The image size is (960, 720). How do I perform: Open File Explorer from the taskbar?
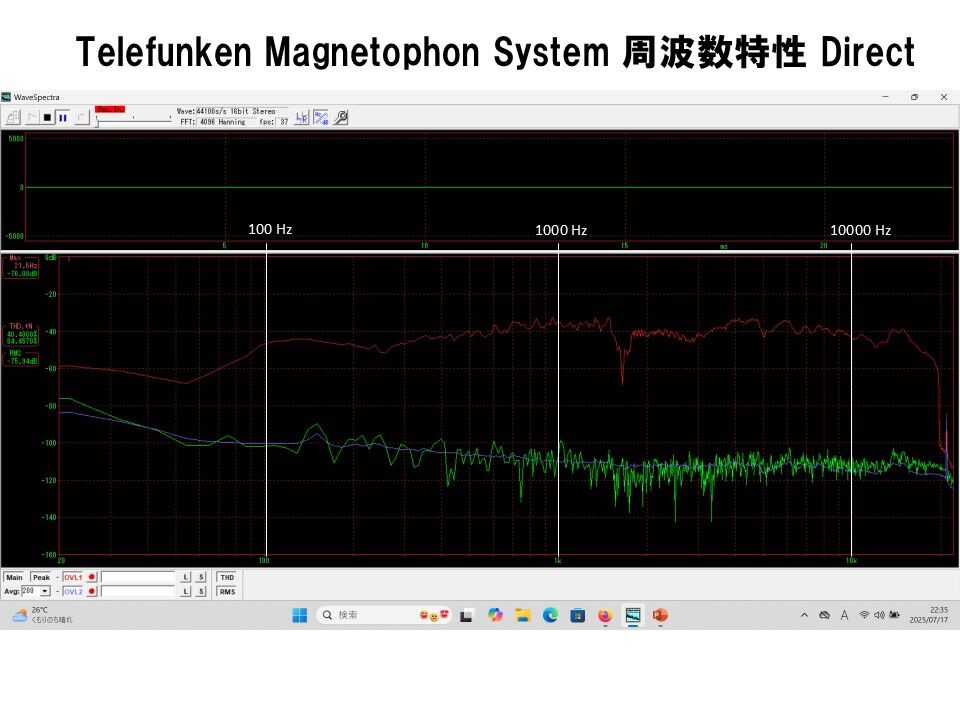point(522,615)
